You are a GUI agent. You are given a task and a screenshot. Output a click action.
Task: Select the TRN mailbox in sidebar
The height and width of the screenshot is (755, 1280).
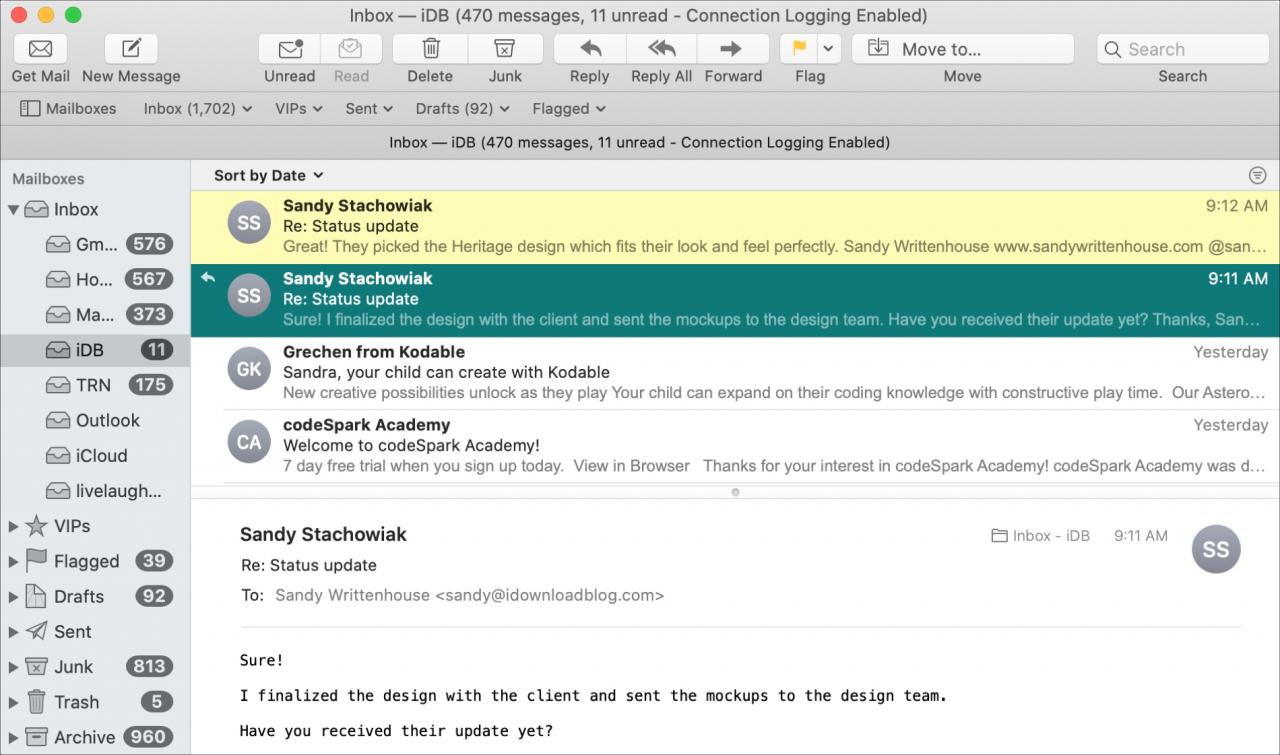pyautogui.click(x=95, y=385)
